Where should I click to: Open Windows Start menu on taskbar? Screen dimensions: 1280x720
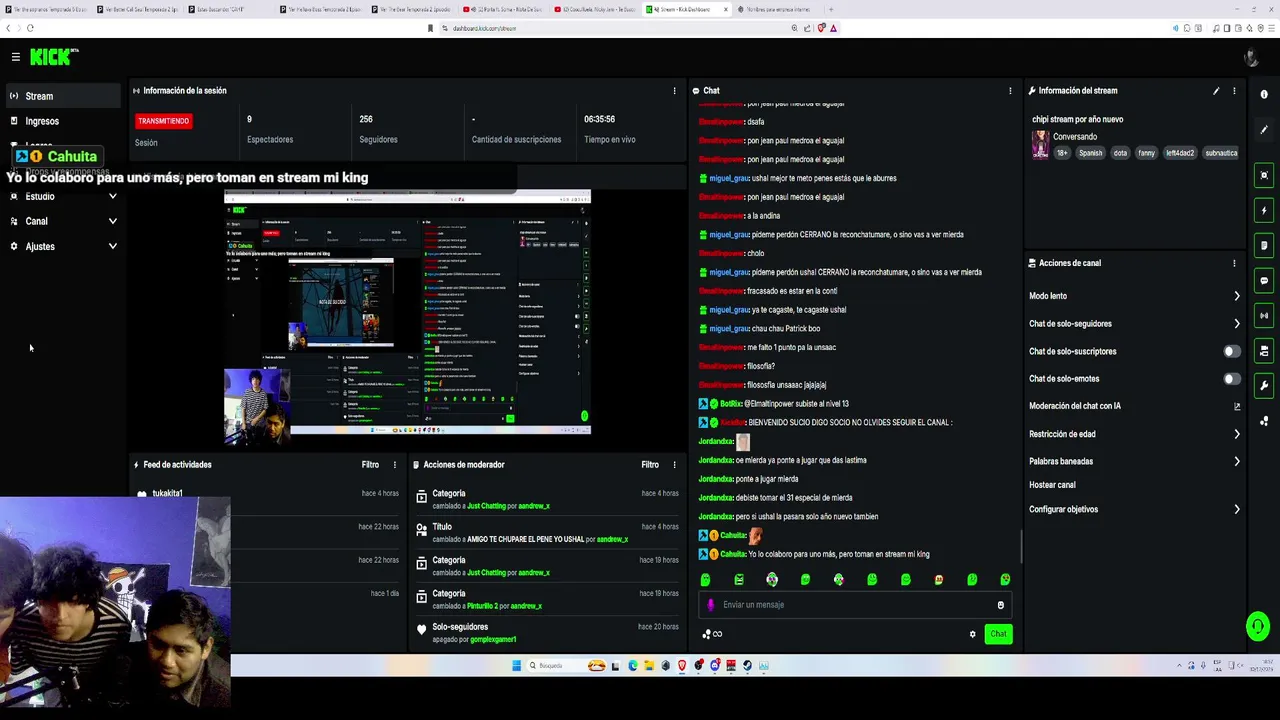tap(517, 666)
